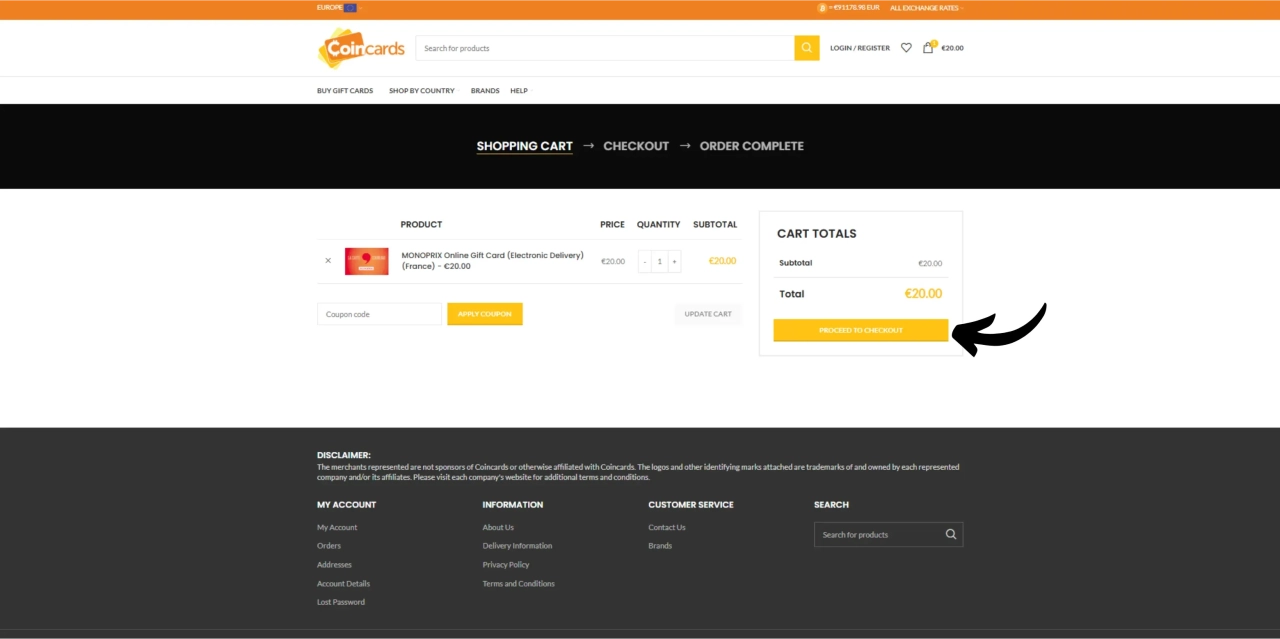Image resolution: width=1280 pixels, height=639 pixels.
Task: Click the MONOPRIX gift card thumbnail
Action: 366,261
